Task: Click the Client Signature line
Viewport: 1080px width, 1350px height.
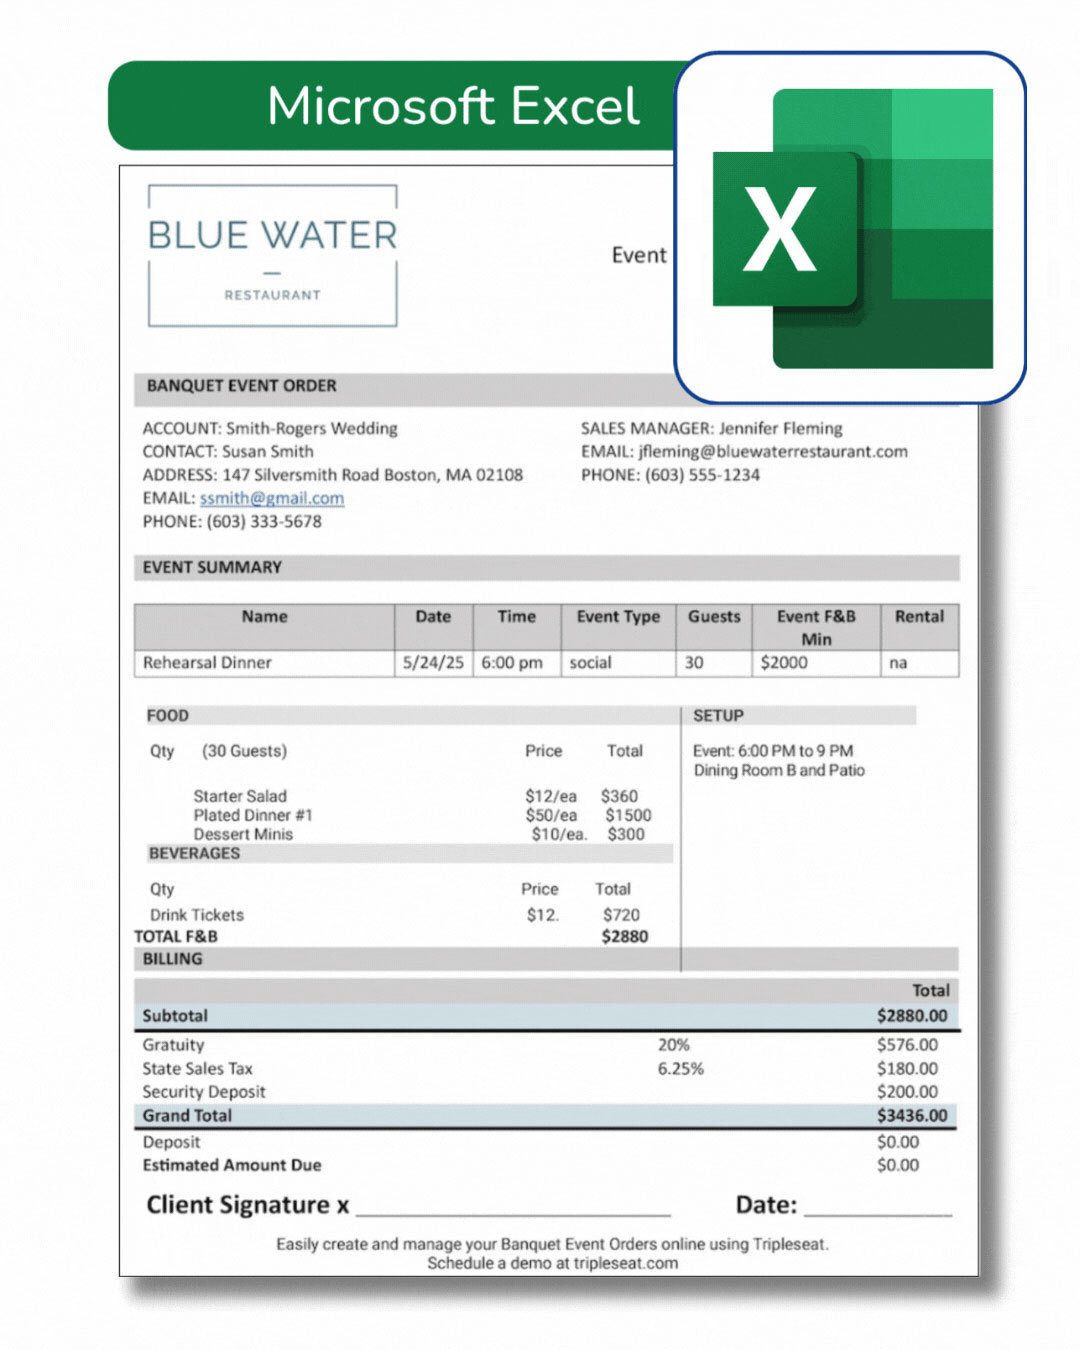Action: click(x=513, y=1207)
